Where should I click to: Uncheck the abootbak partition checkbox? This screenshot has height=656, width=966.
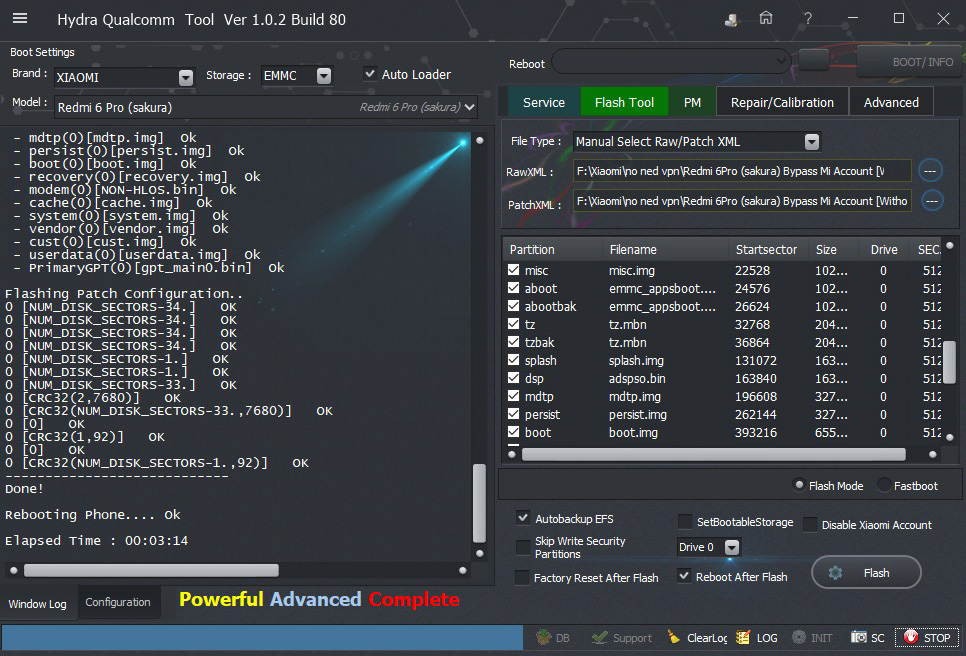click(513, 306)
